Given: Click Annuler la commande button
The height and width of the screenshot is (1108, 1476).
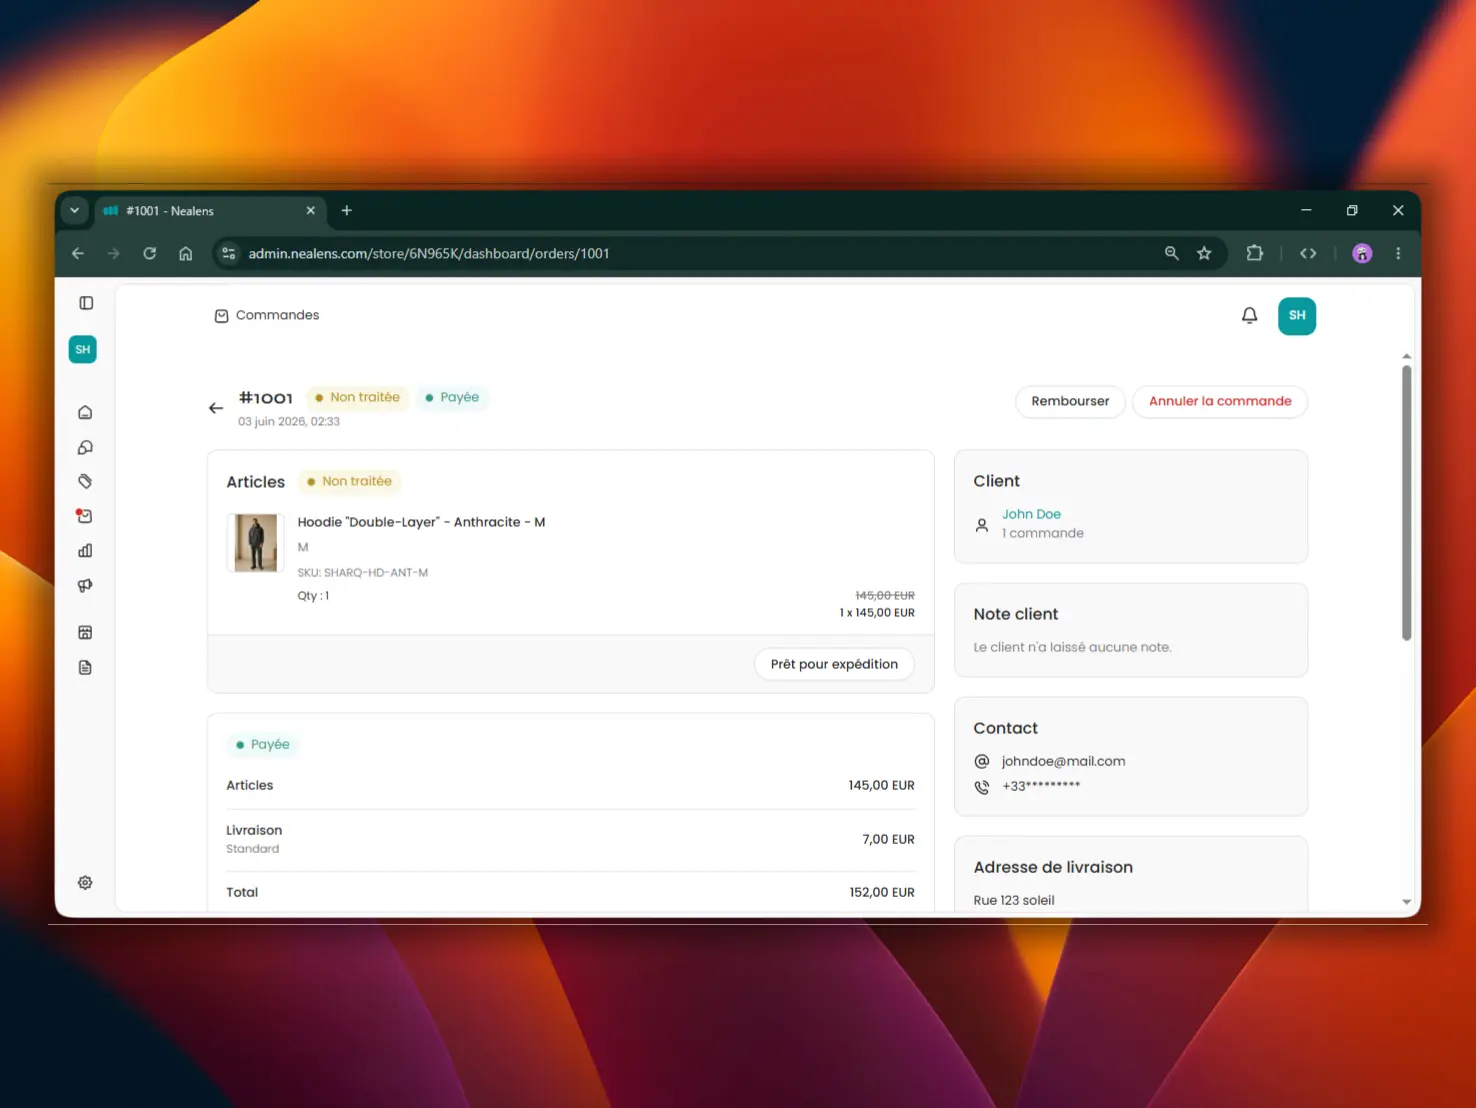Looking at the screenshot, I should tap(1220, 401).
